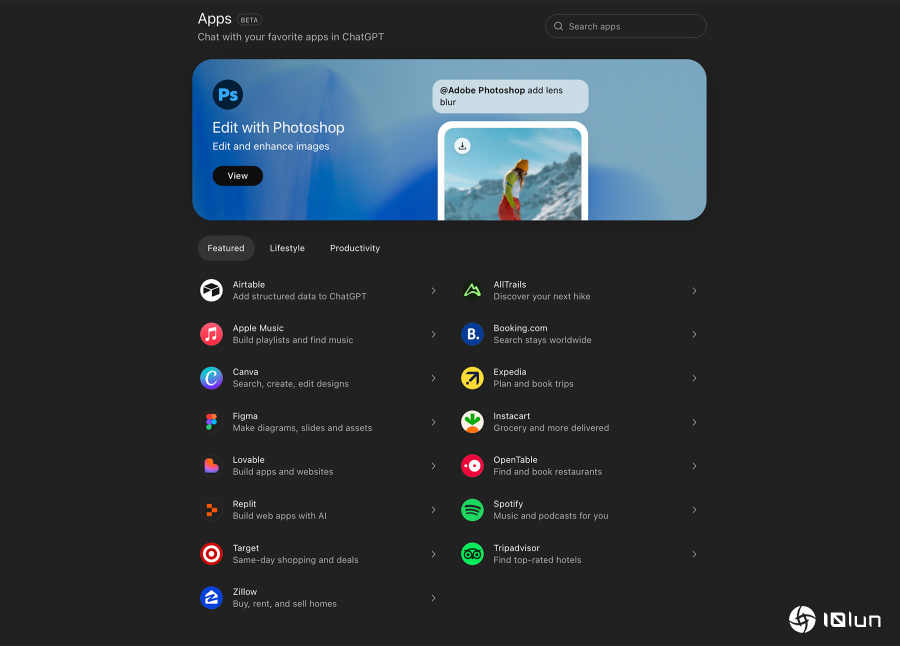Image resolution: width=900 pixels, height=646 pixels.
Task: Click 'Build apps and websites' text
Action: 282,471
